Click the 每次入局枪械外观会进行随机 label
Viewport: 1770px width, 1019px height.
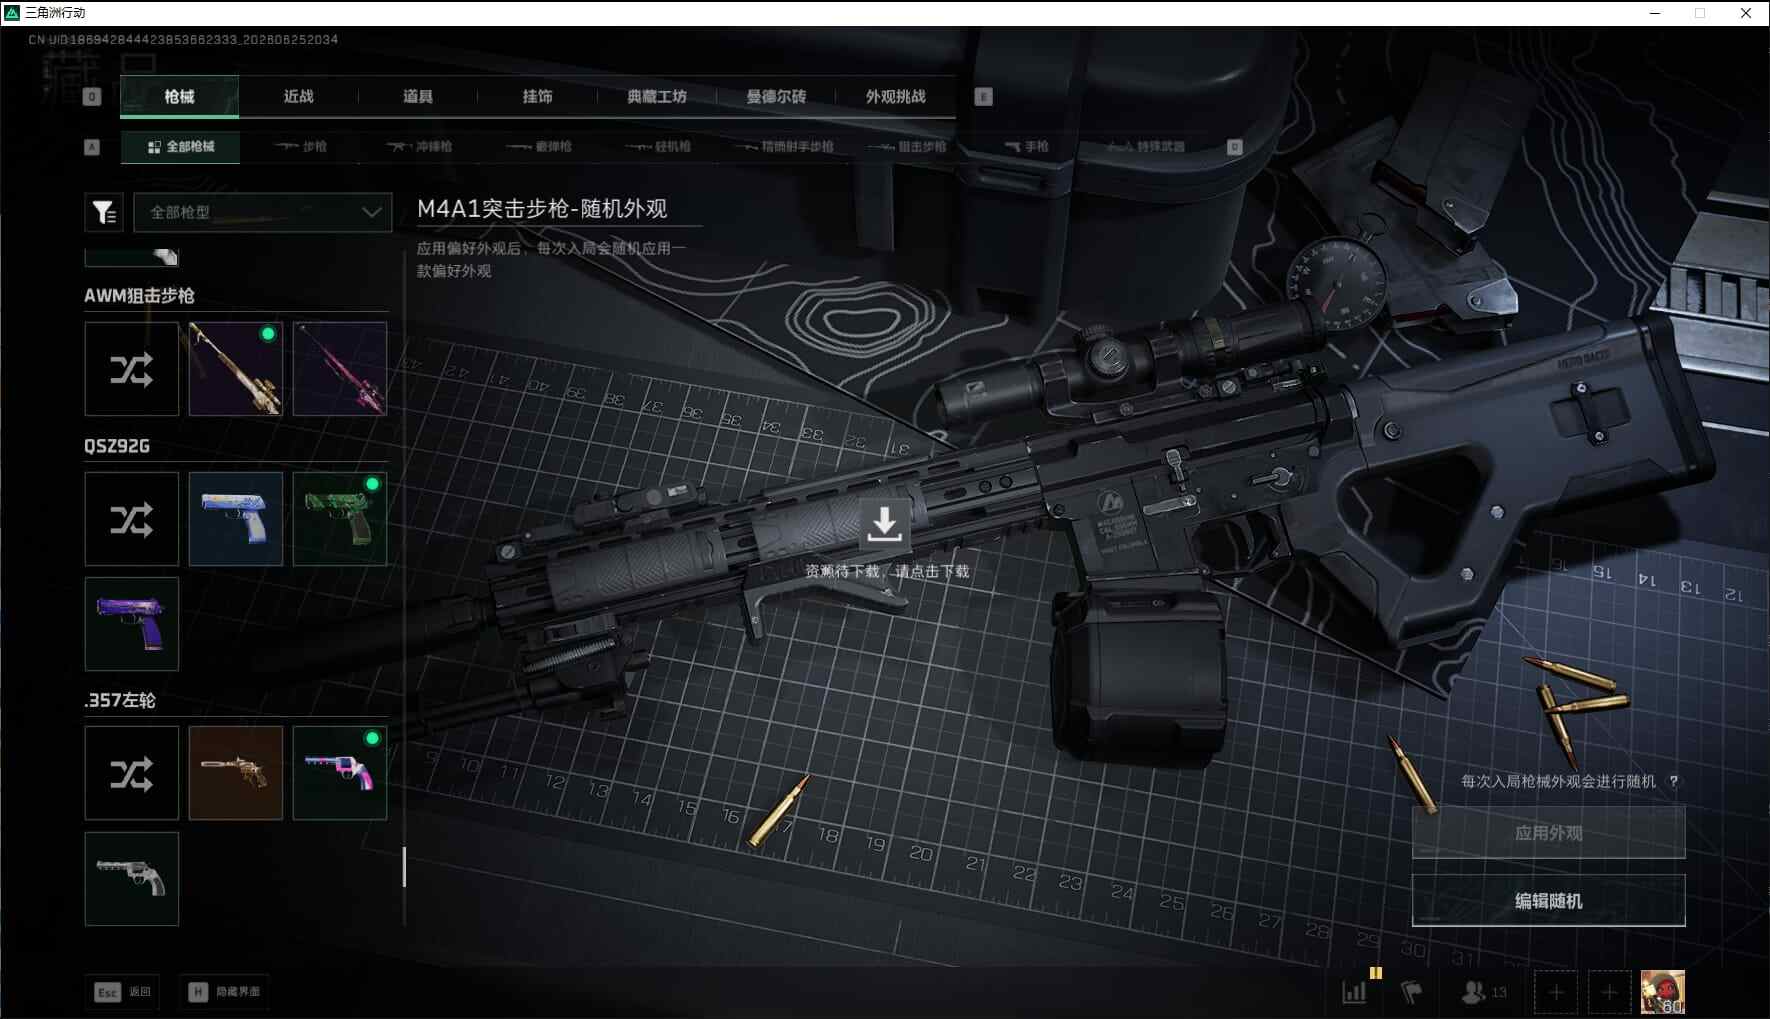point(1558,781)
